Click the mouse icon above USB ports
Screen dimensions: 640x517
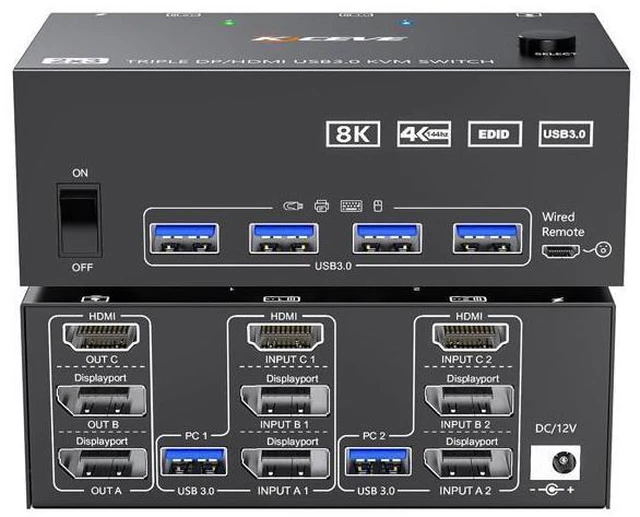378,206
